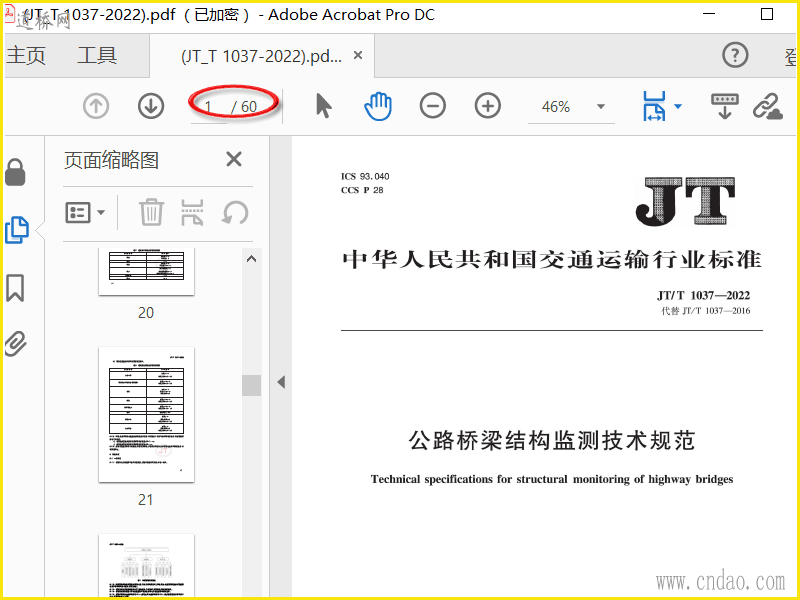The width and height of the screenshot is (800, 600).
Task: Choose the selection arrow tool
Action: (323, 106)
